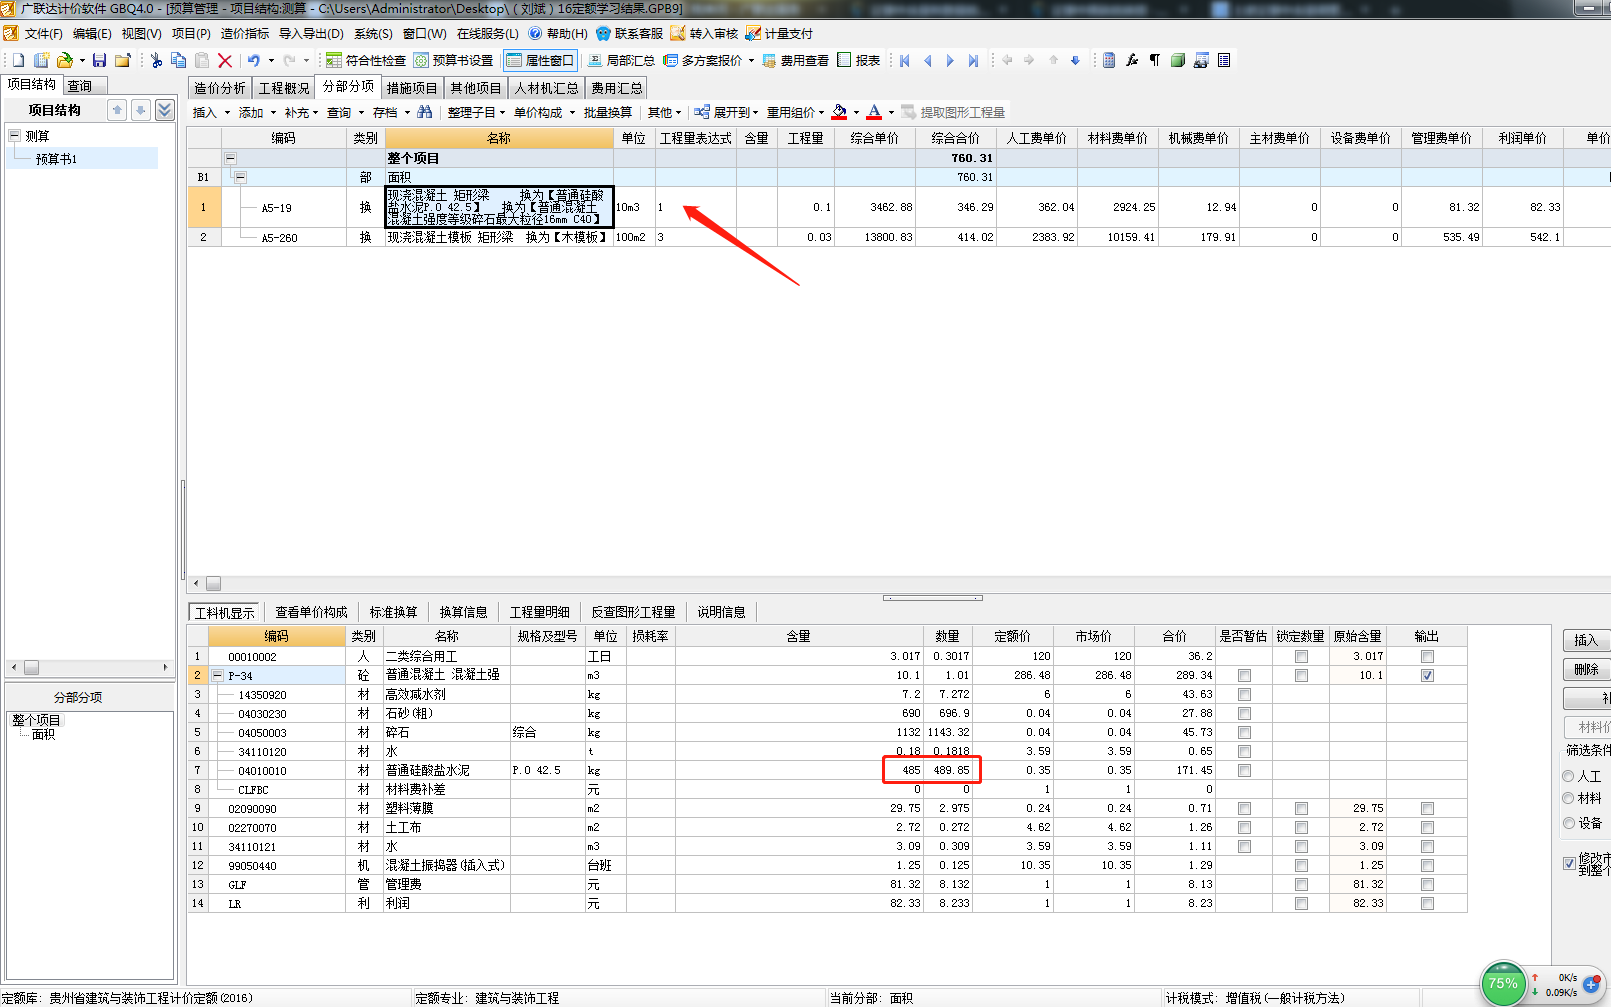
Task: Check 锁定数量 for 二类综合用工 row
Action: pyautogui.click(x=1301, y=657)
